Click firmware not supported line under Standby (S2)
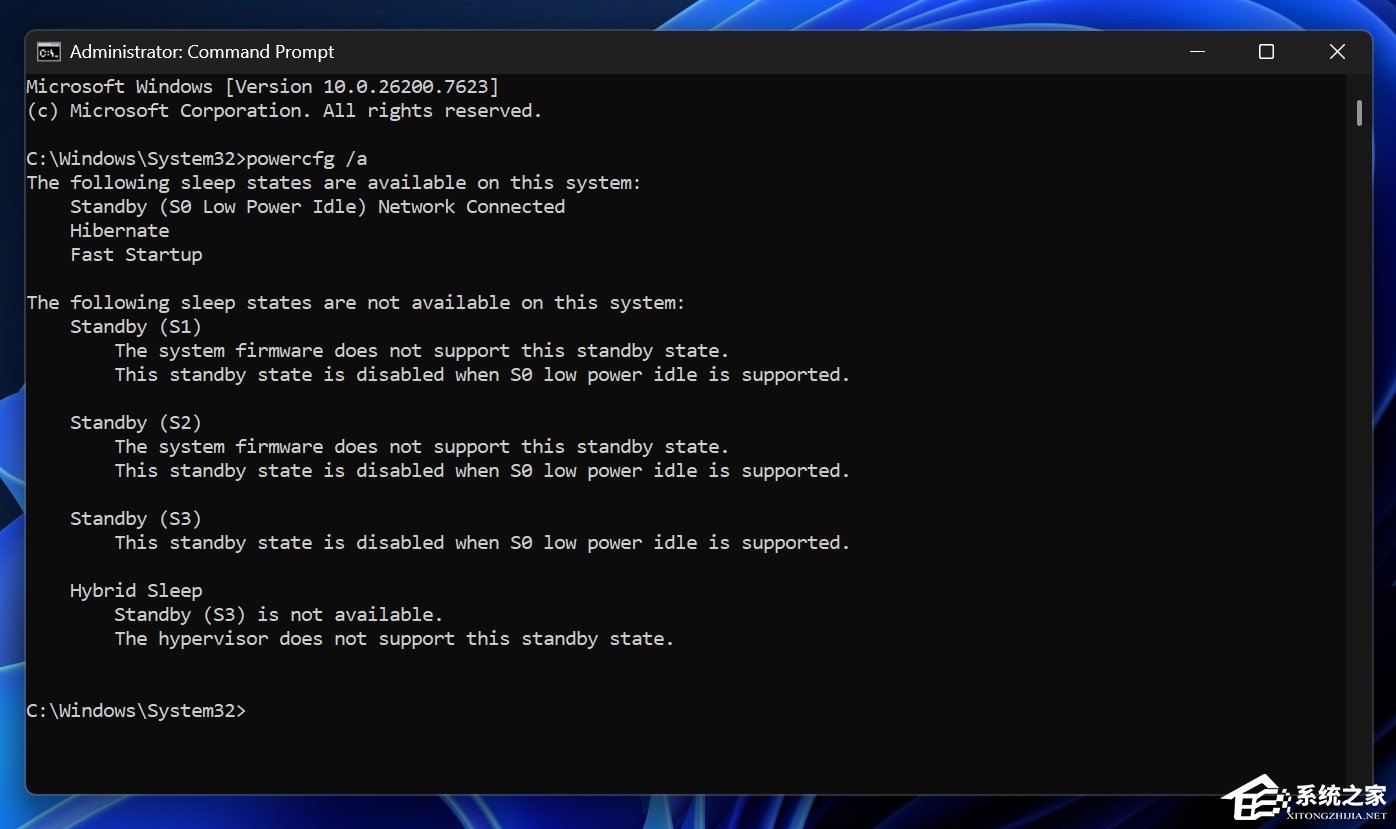This screenshot has height=829, width=1396. (422, 447)
